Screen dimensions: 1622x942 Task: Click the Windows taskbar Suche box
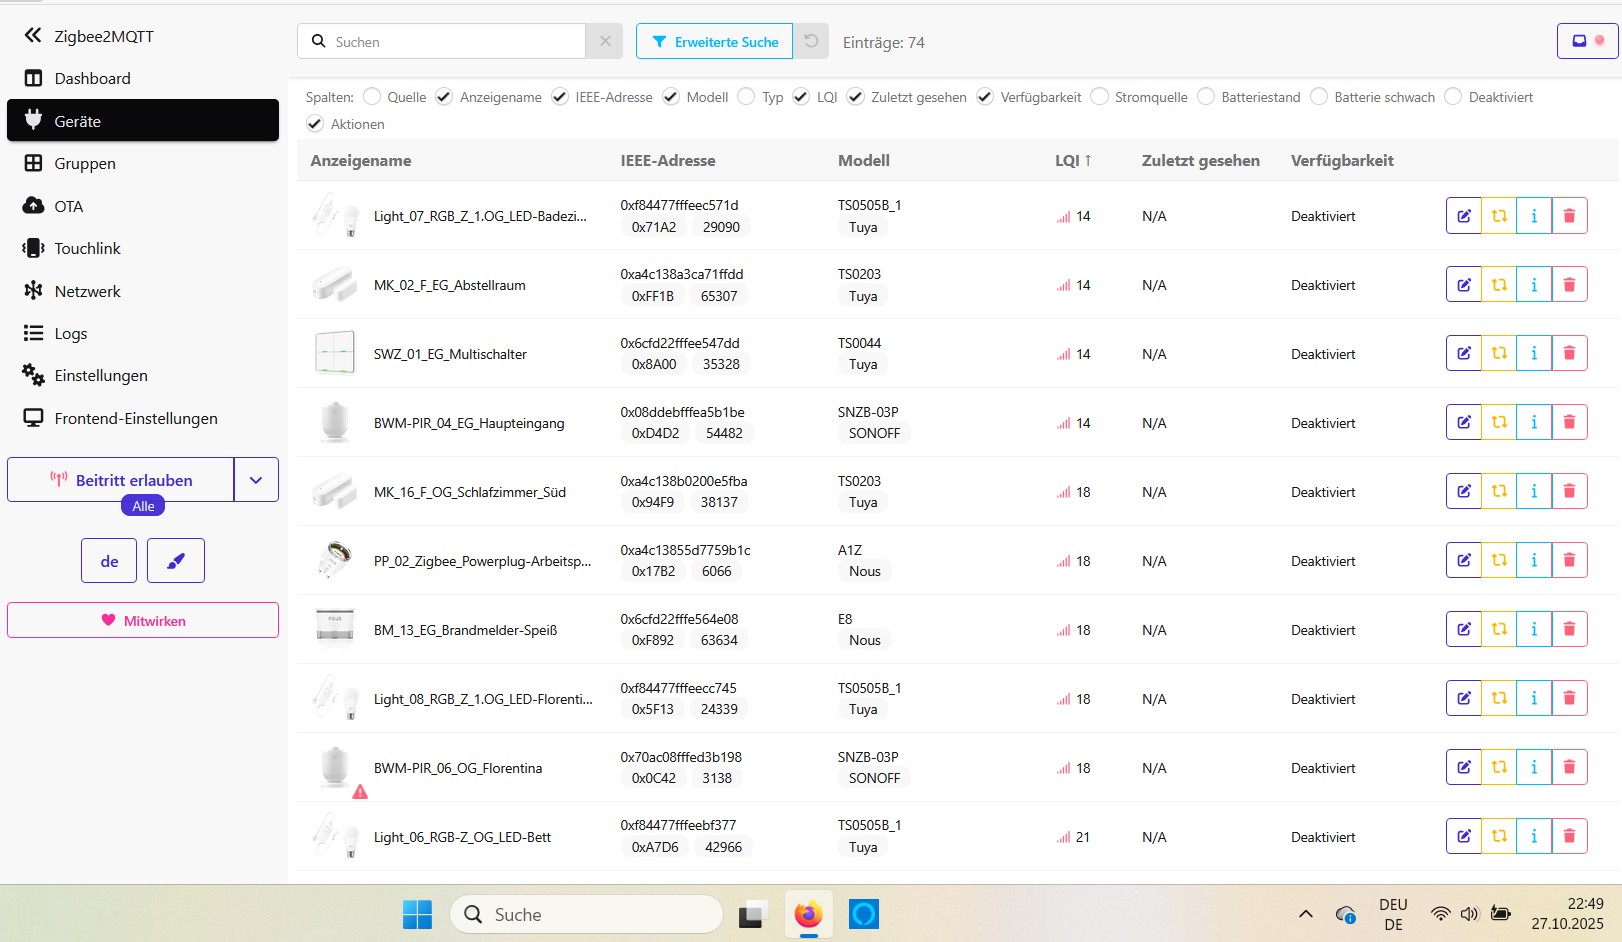(586, 914)
